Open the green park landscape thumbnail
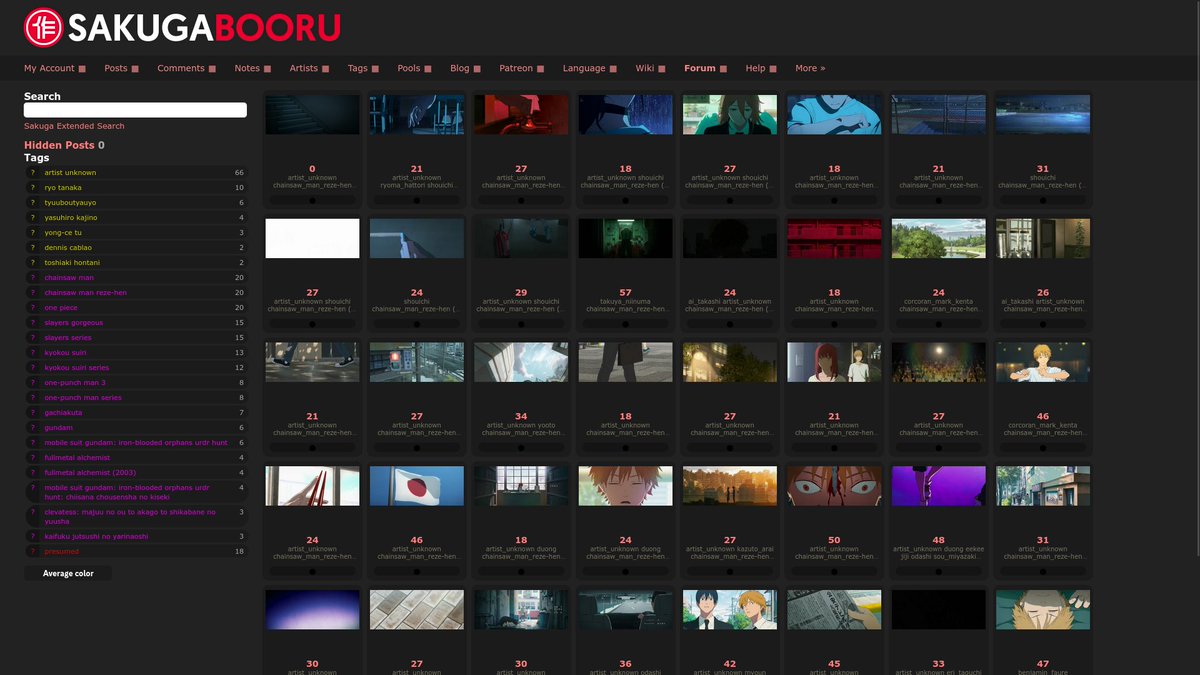 pyautogui.click(x=938, y=238)
